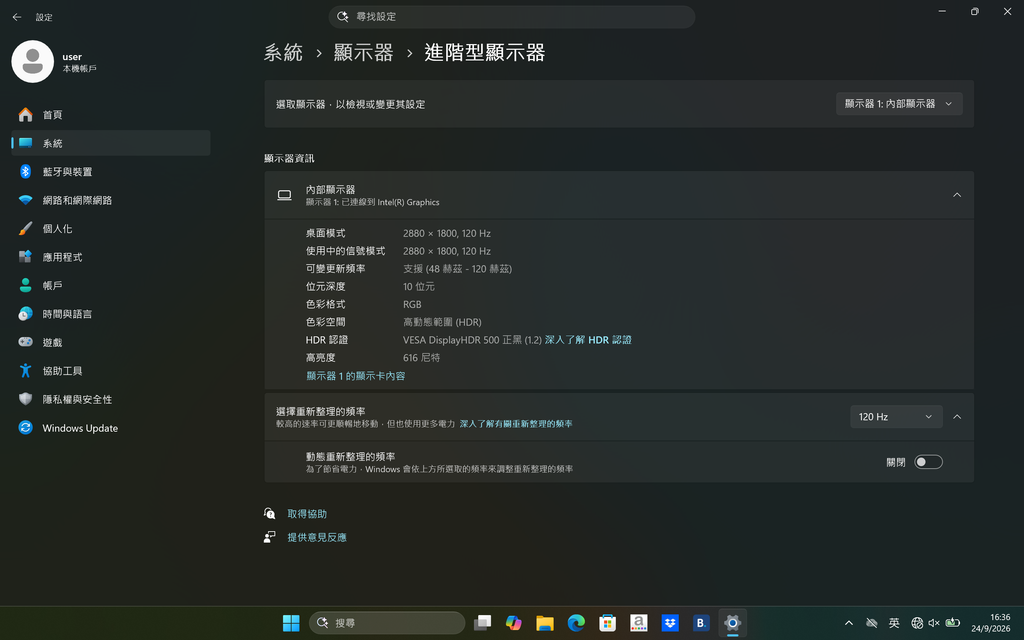Click the 隱私權與安全性 shield icon
This screenshot has width=1024, height=640.
point(25,399)
